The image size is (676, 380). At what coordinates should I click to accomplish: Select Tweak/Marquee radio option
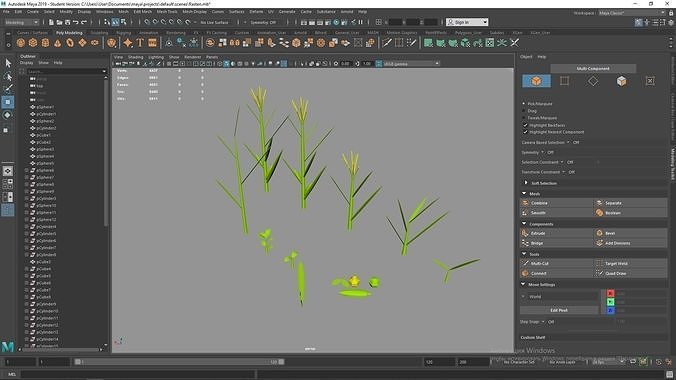524,118
